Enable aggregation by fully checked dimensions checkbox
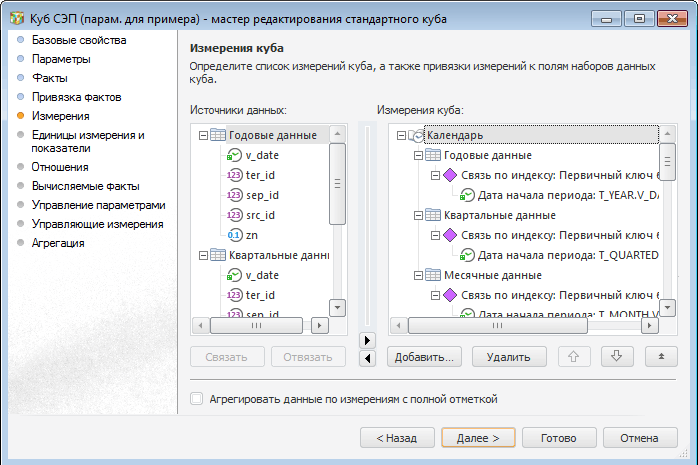 pos(197,399)
